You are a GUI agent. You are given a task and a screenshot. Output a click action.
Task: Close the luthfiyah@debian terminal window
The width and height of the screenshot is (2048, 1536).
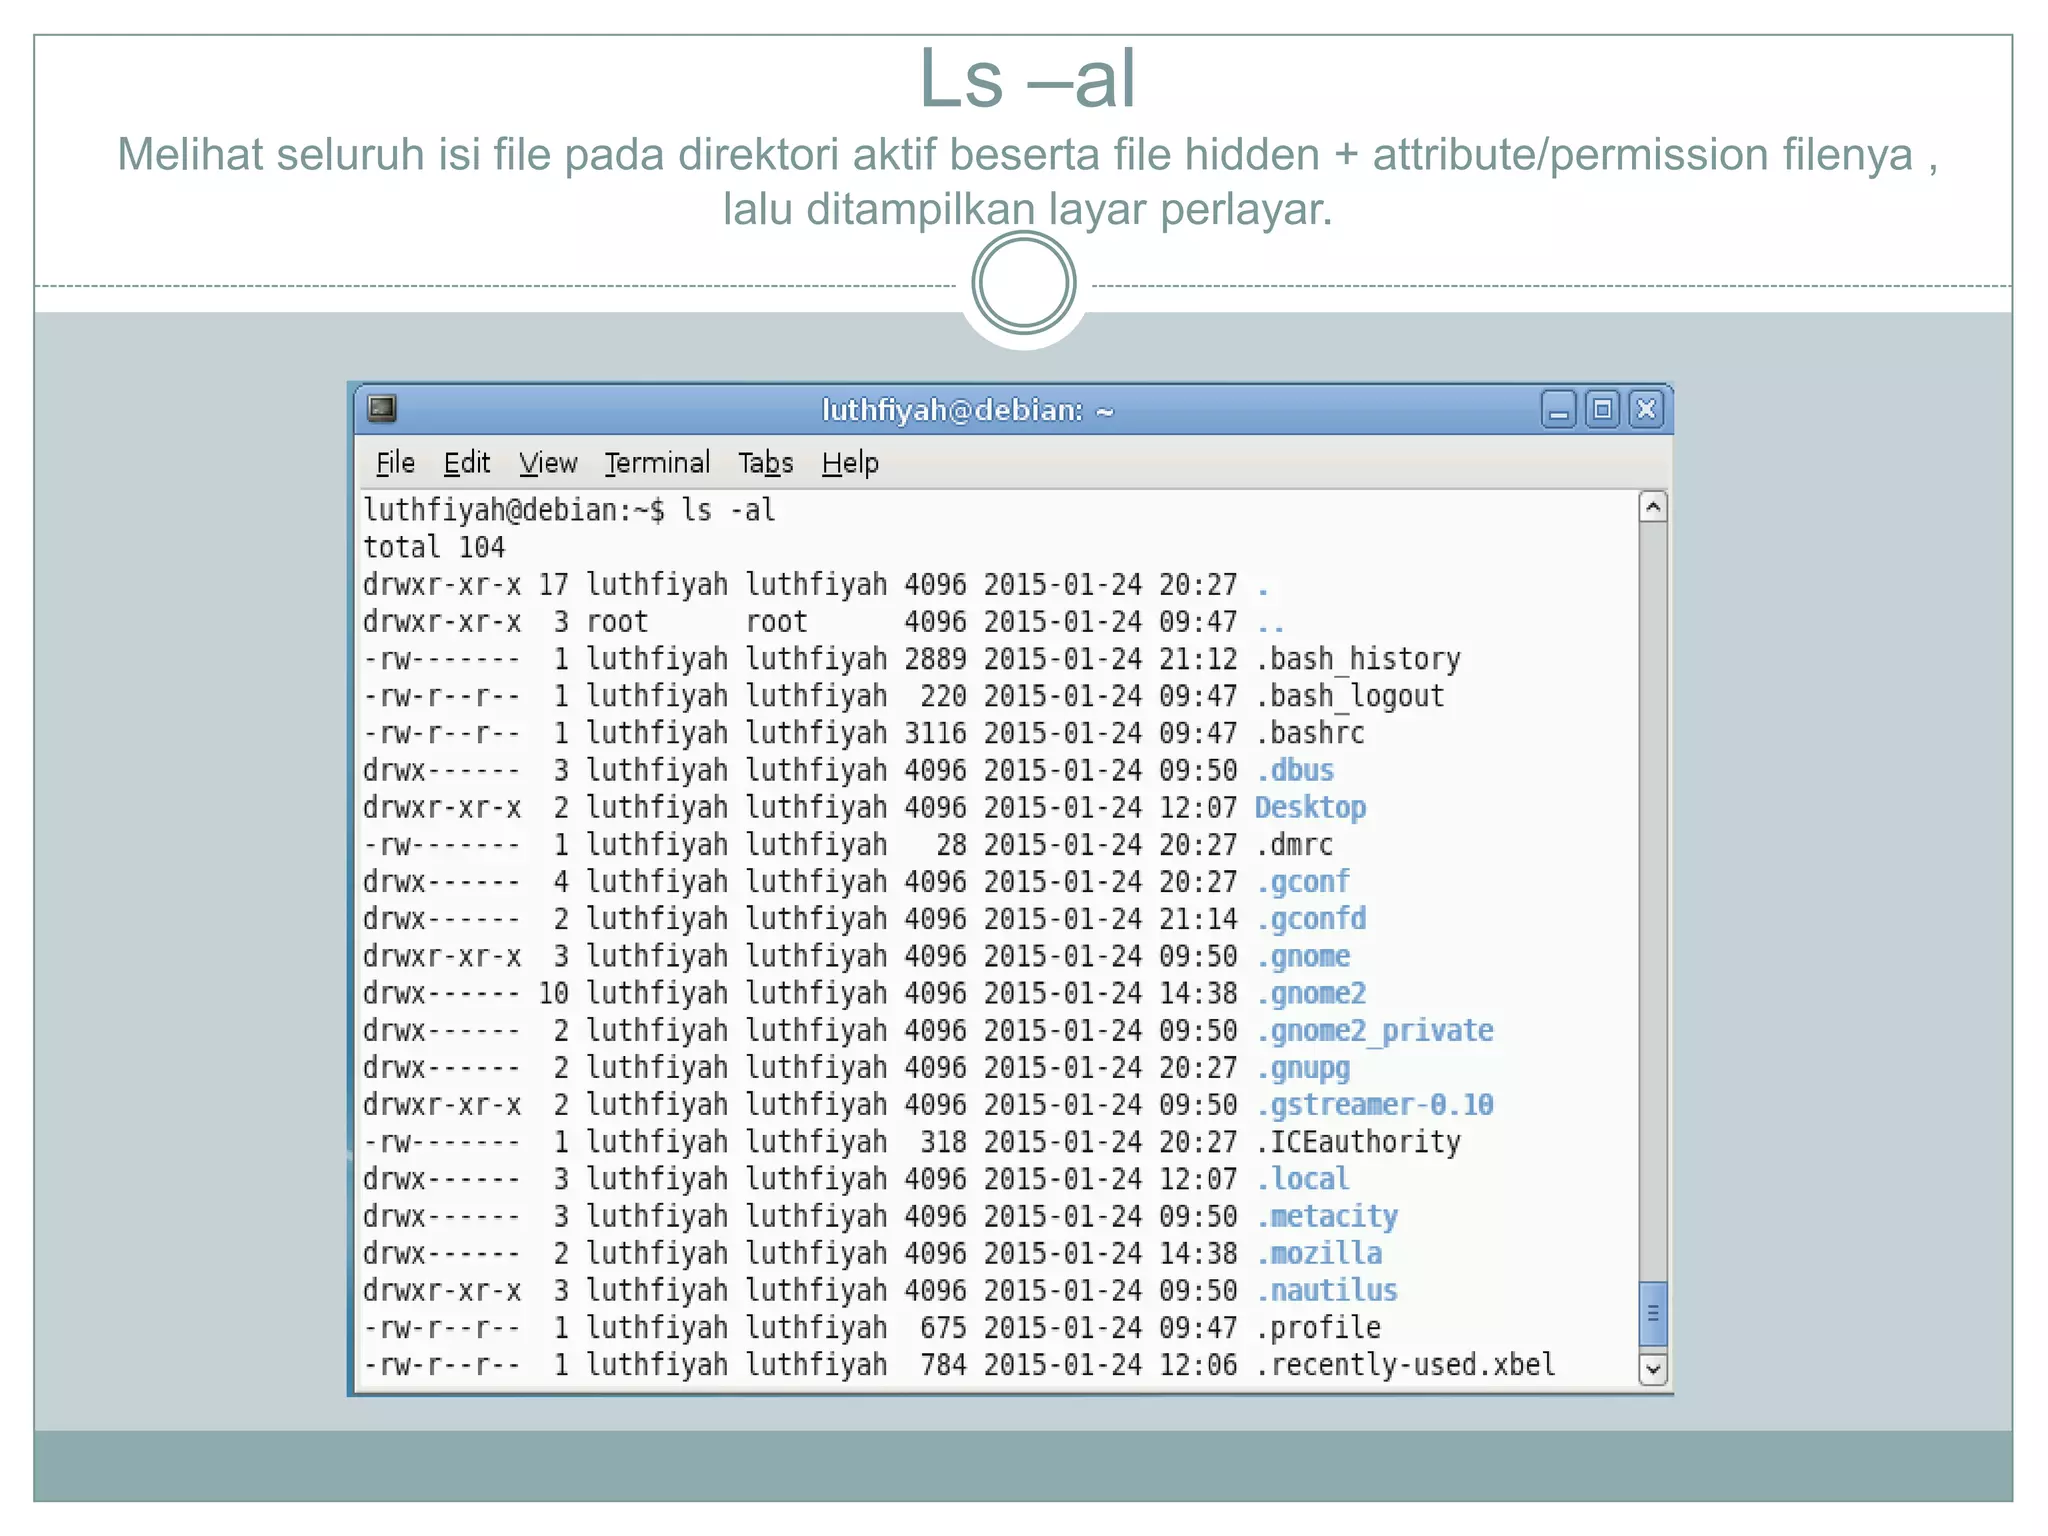coord(1646,410)
